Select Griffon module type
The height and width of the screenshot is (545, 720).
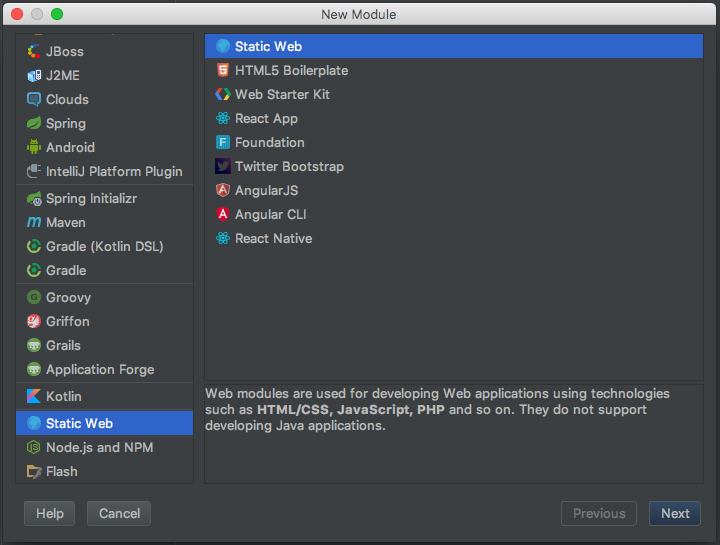105,321
